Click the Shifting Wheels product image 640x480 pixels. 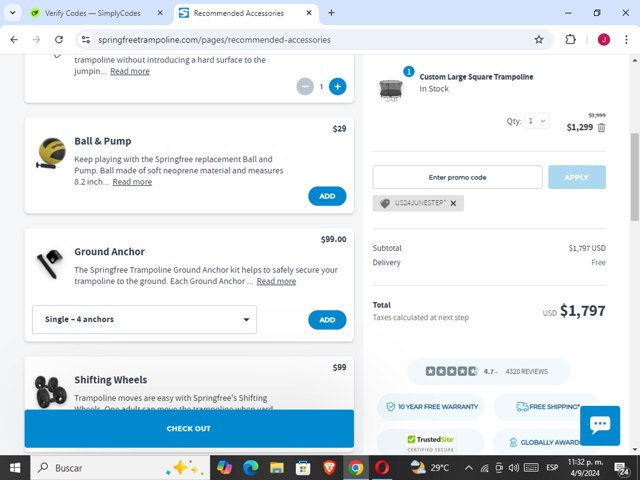point(51,391)
